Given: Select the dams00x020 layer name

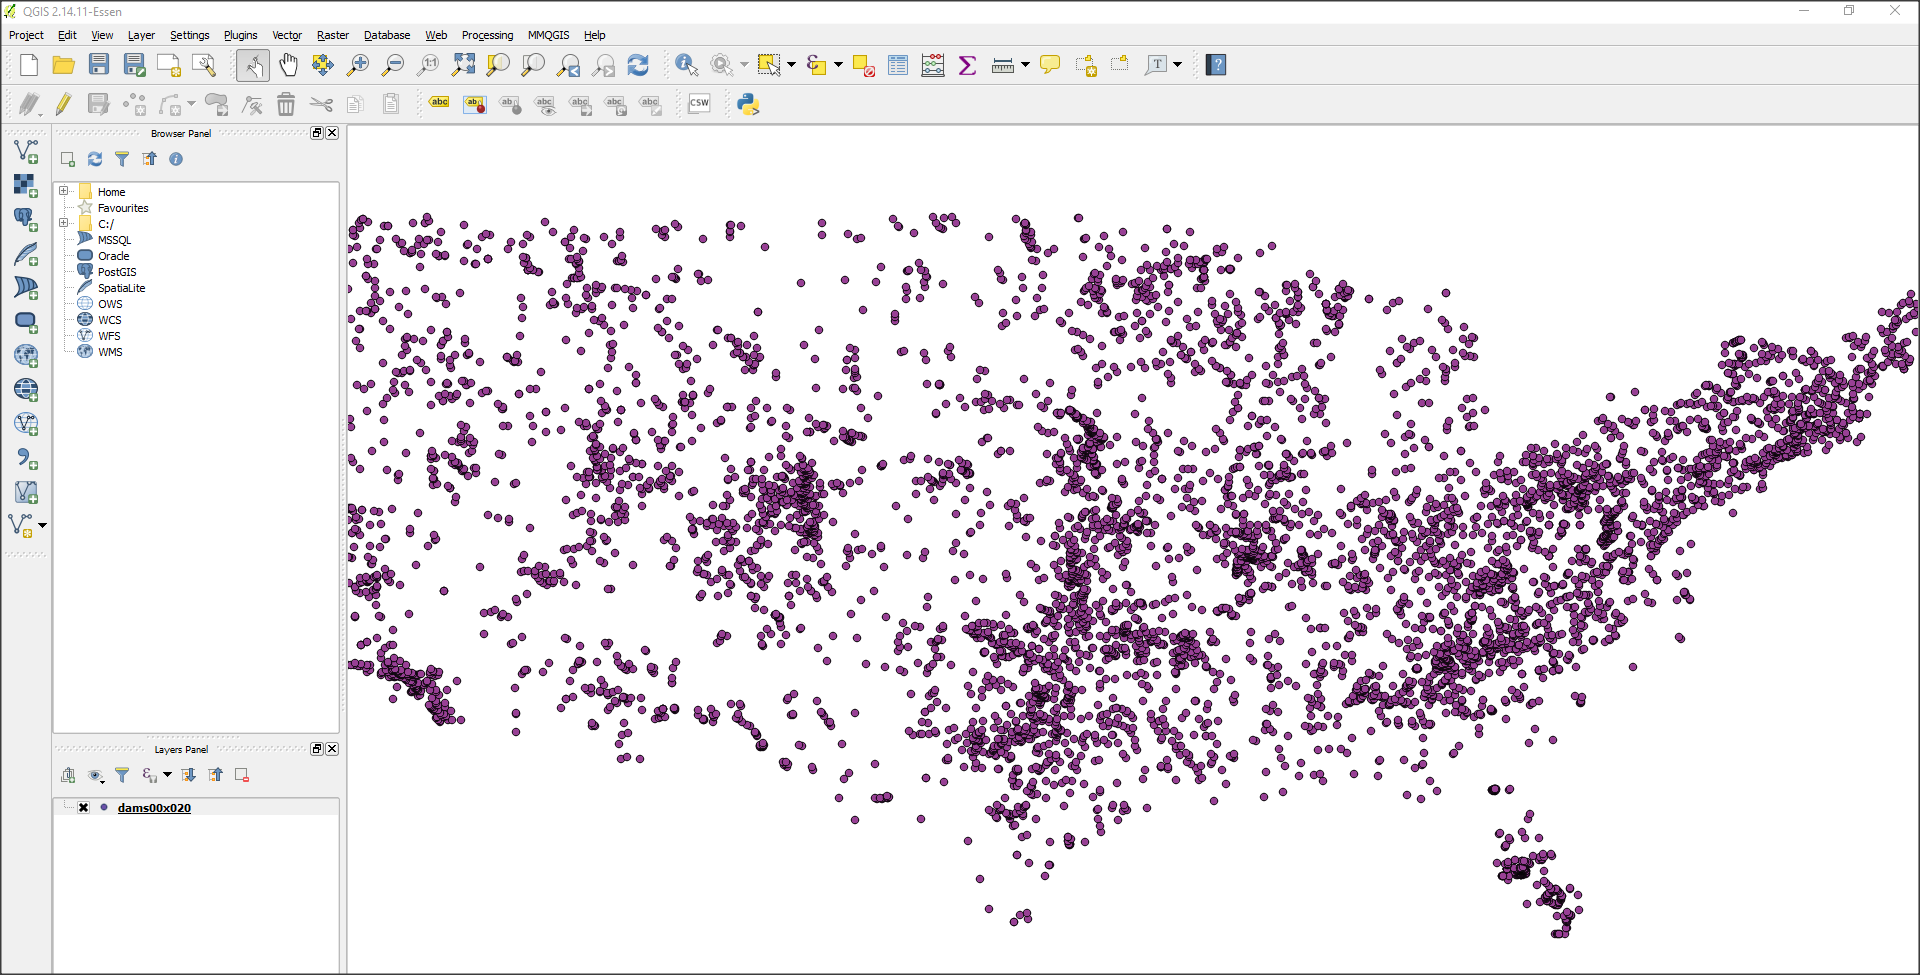Looking at the screenshot, I should pos(154,808).
